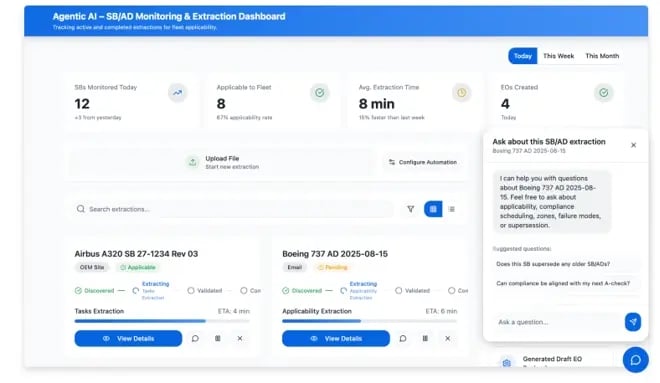Viewport: 660px width, 383px height.
Task: Click the OEM Site tag on Airbus card
Action: [92, 268]
